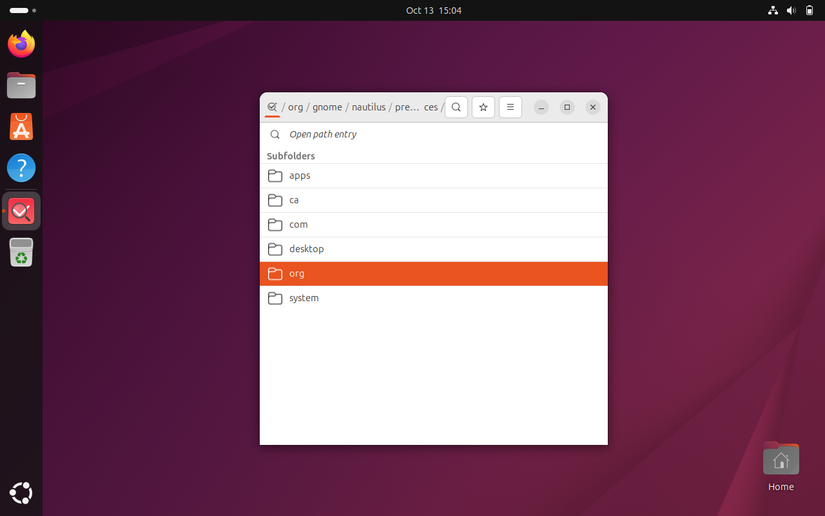Click the network status icon in top bar

[x=773, y=11]
